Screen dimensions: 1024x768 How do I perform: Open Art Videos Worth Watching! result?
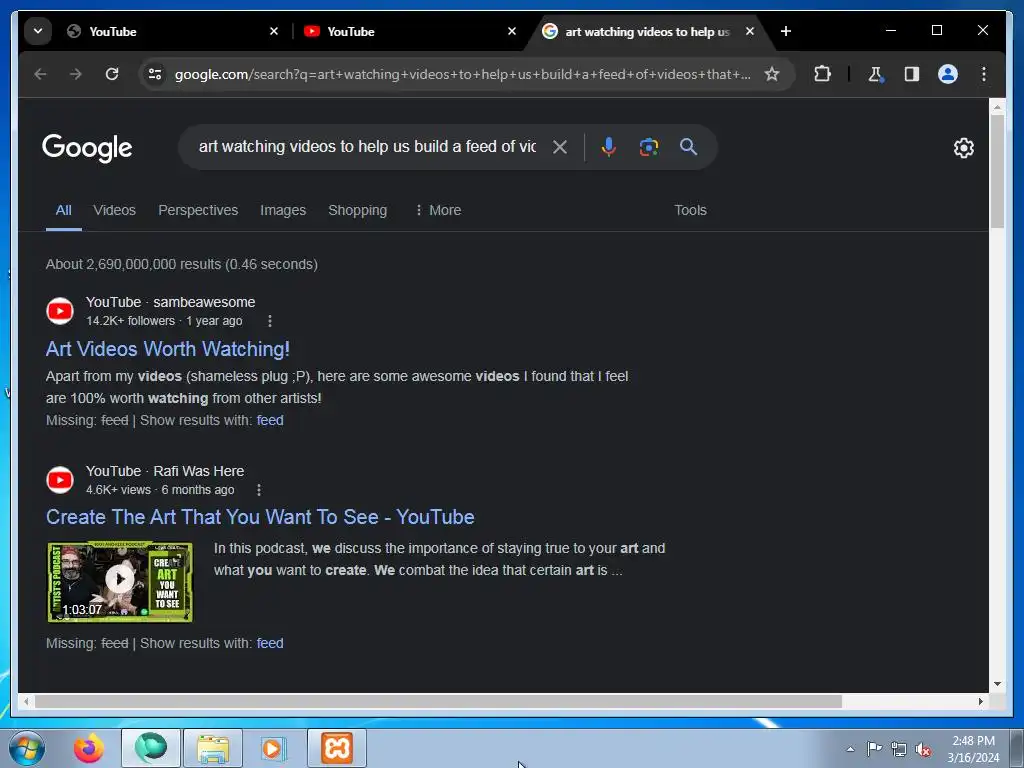point(168,349)
